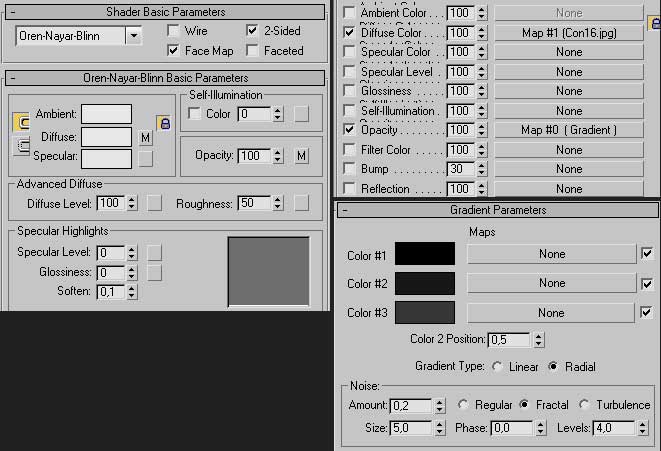Click the map button next to Glossiness
This screenshot has width=661, height=451.
(x=155, y=272)
